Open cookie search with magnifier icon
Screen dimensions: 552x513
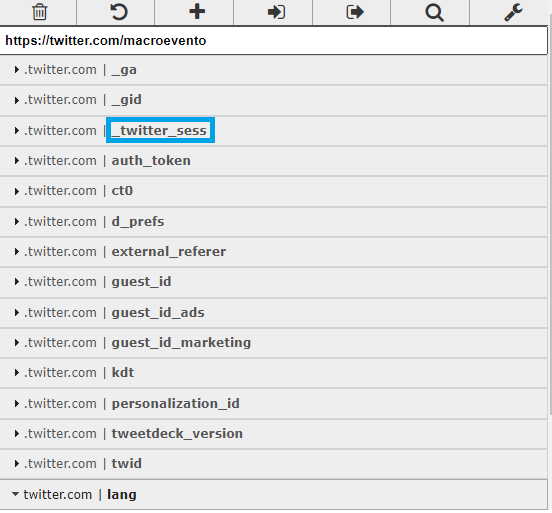[434, 13]
